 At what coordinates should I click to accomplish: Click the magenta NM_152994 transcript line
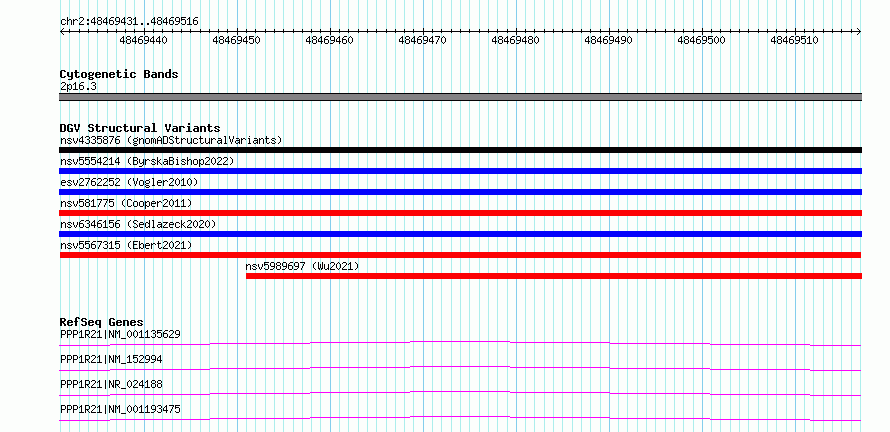tap(460, 368)
